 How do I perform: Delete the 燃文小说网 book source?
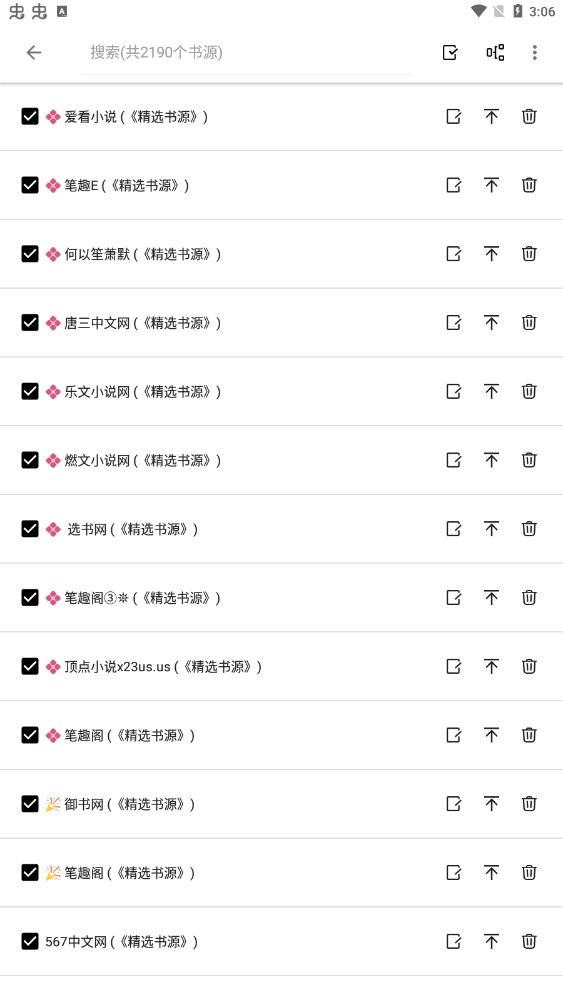pyautogui.click(x=529, y=460)
